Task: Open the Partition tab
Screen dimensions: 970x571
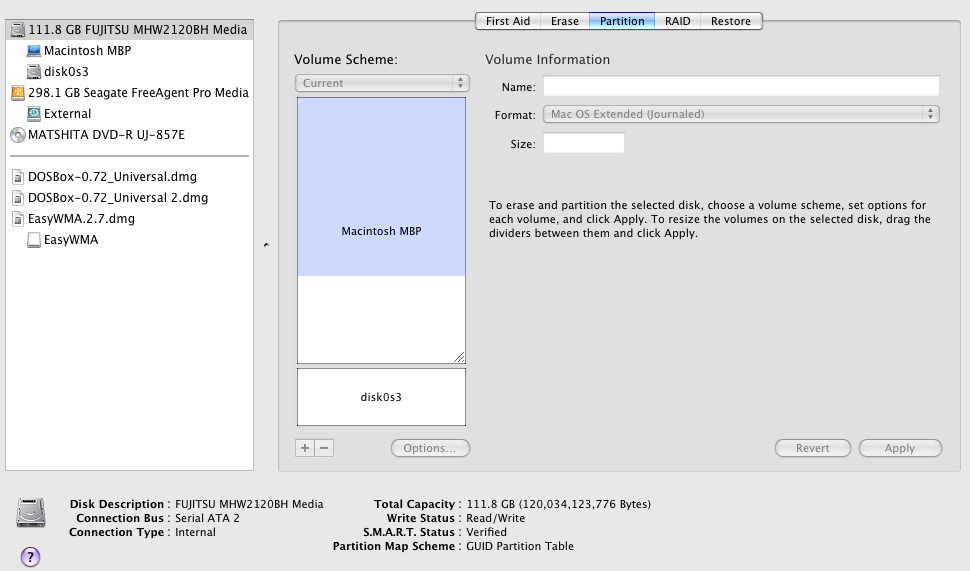Action: 622,21
